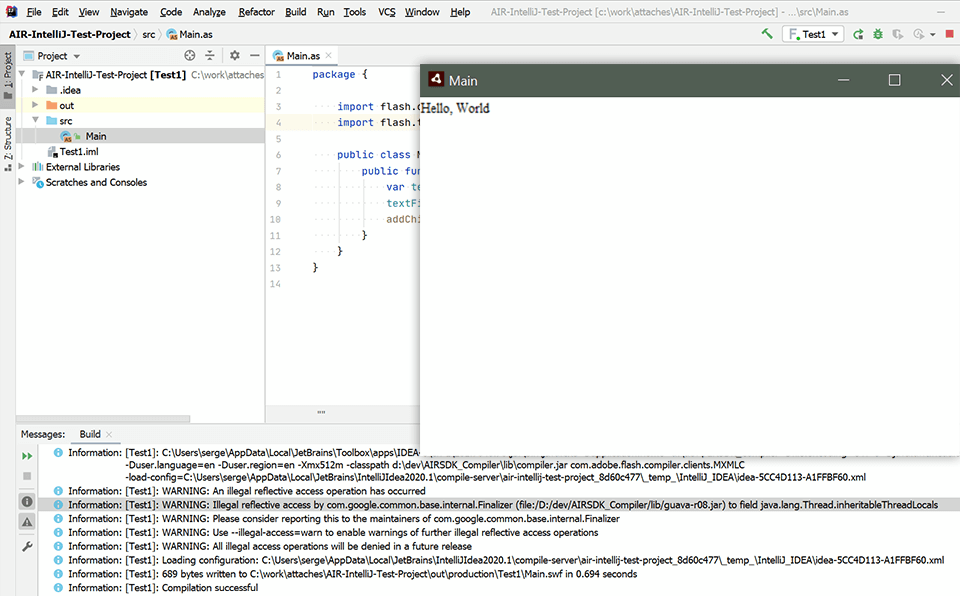Select the 689 bytes written message row
The height and width of the screenshot is (596, 960).
pos(499,574)
